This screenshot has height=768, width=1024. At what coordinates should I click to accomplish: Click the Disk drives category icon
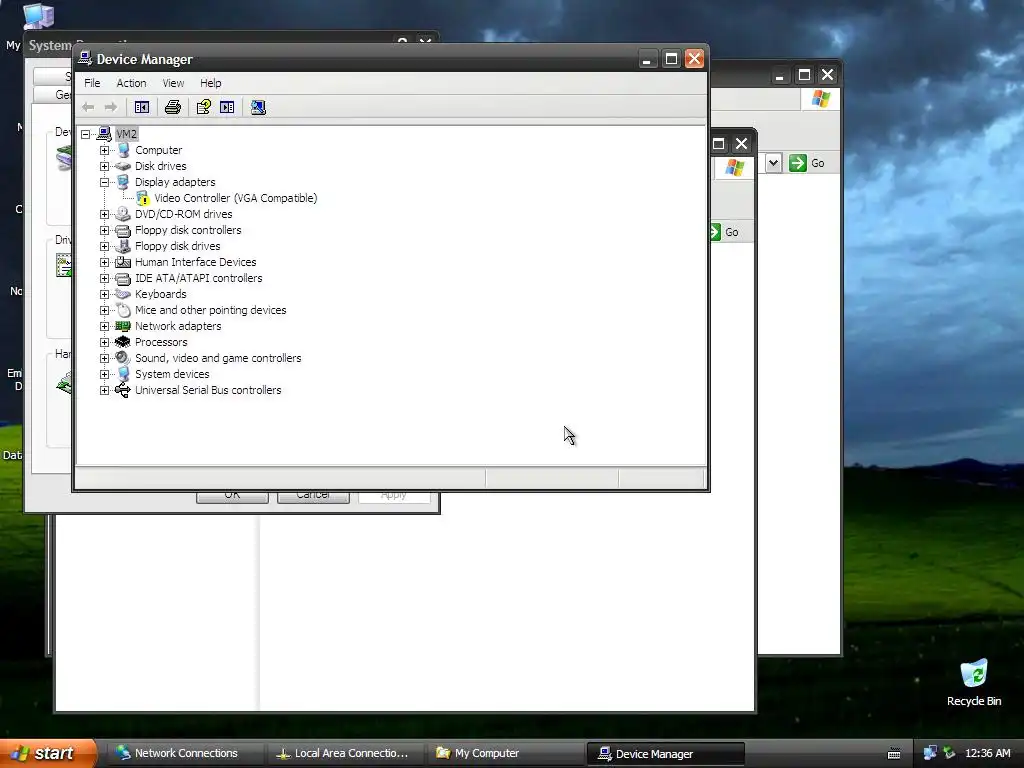pos(123,166)
